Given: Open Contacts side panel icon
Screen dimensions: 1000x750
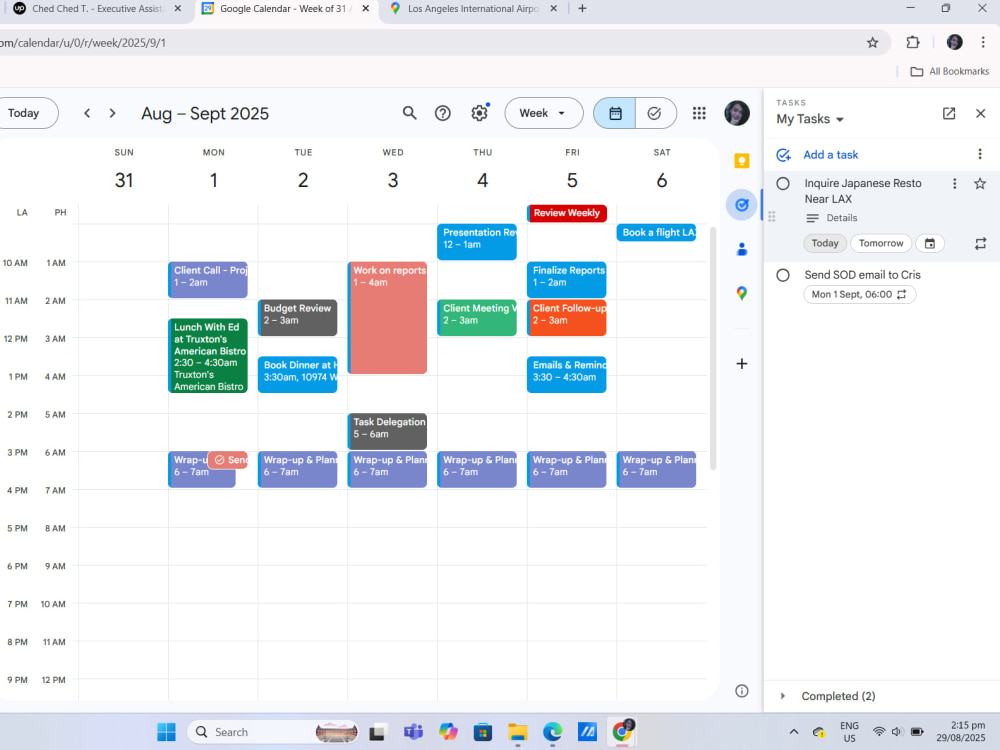Looking at the screenshot, I should point(742,249).
